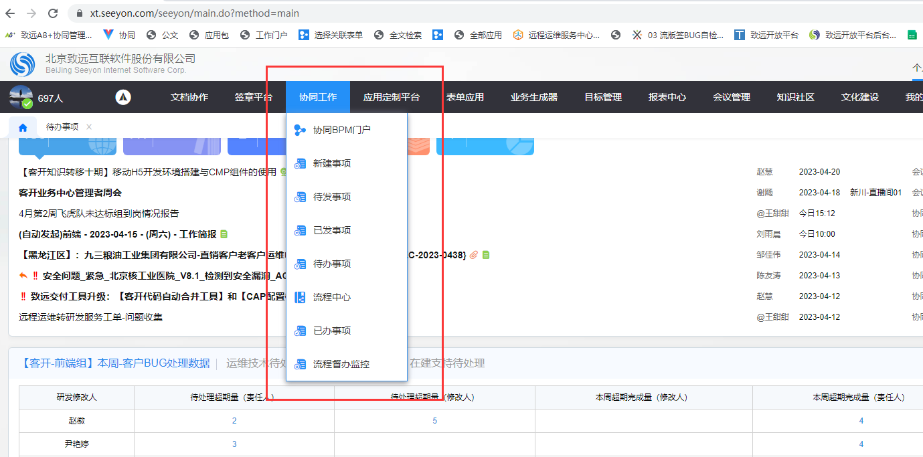The width and height of the screenshot is (923, 457).
Task: Click the 协同BPM门户 icon in dropdown
Action: point(299,130)
